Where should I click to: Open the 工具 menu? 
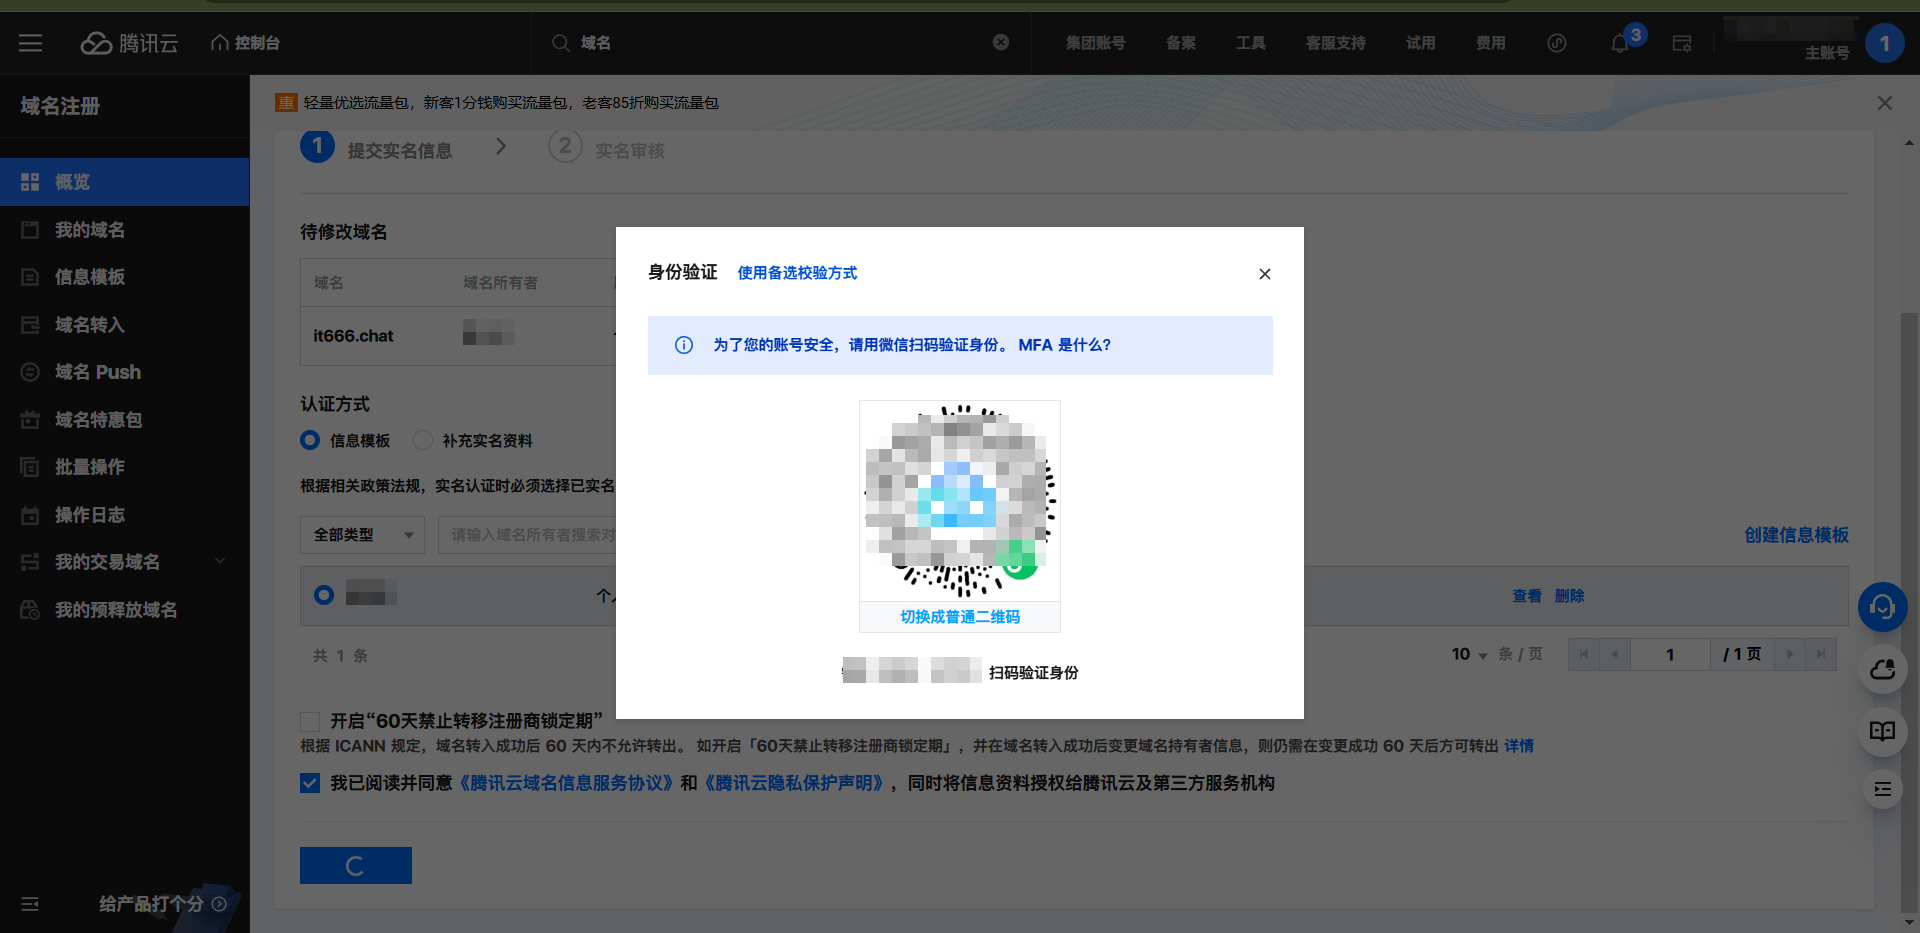click(x=1251, y=43)
